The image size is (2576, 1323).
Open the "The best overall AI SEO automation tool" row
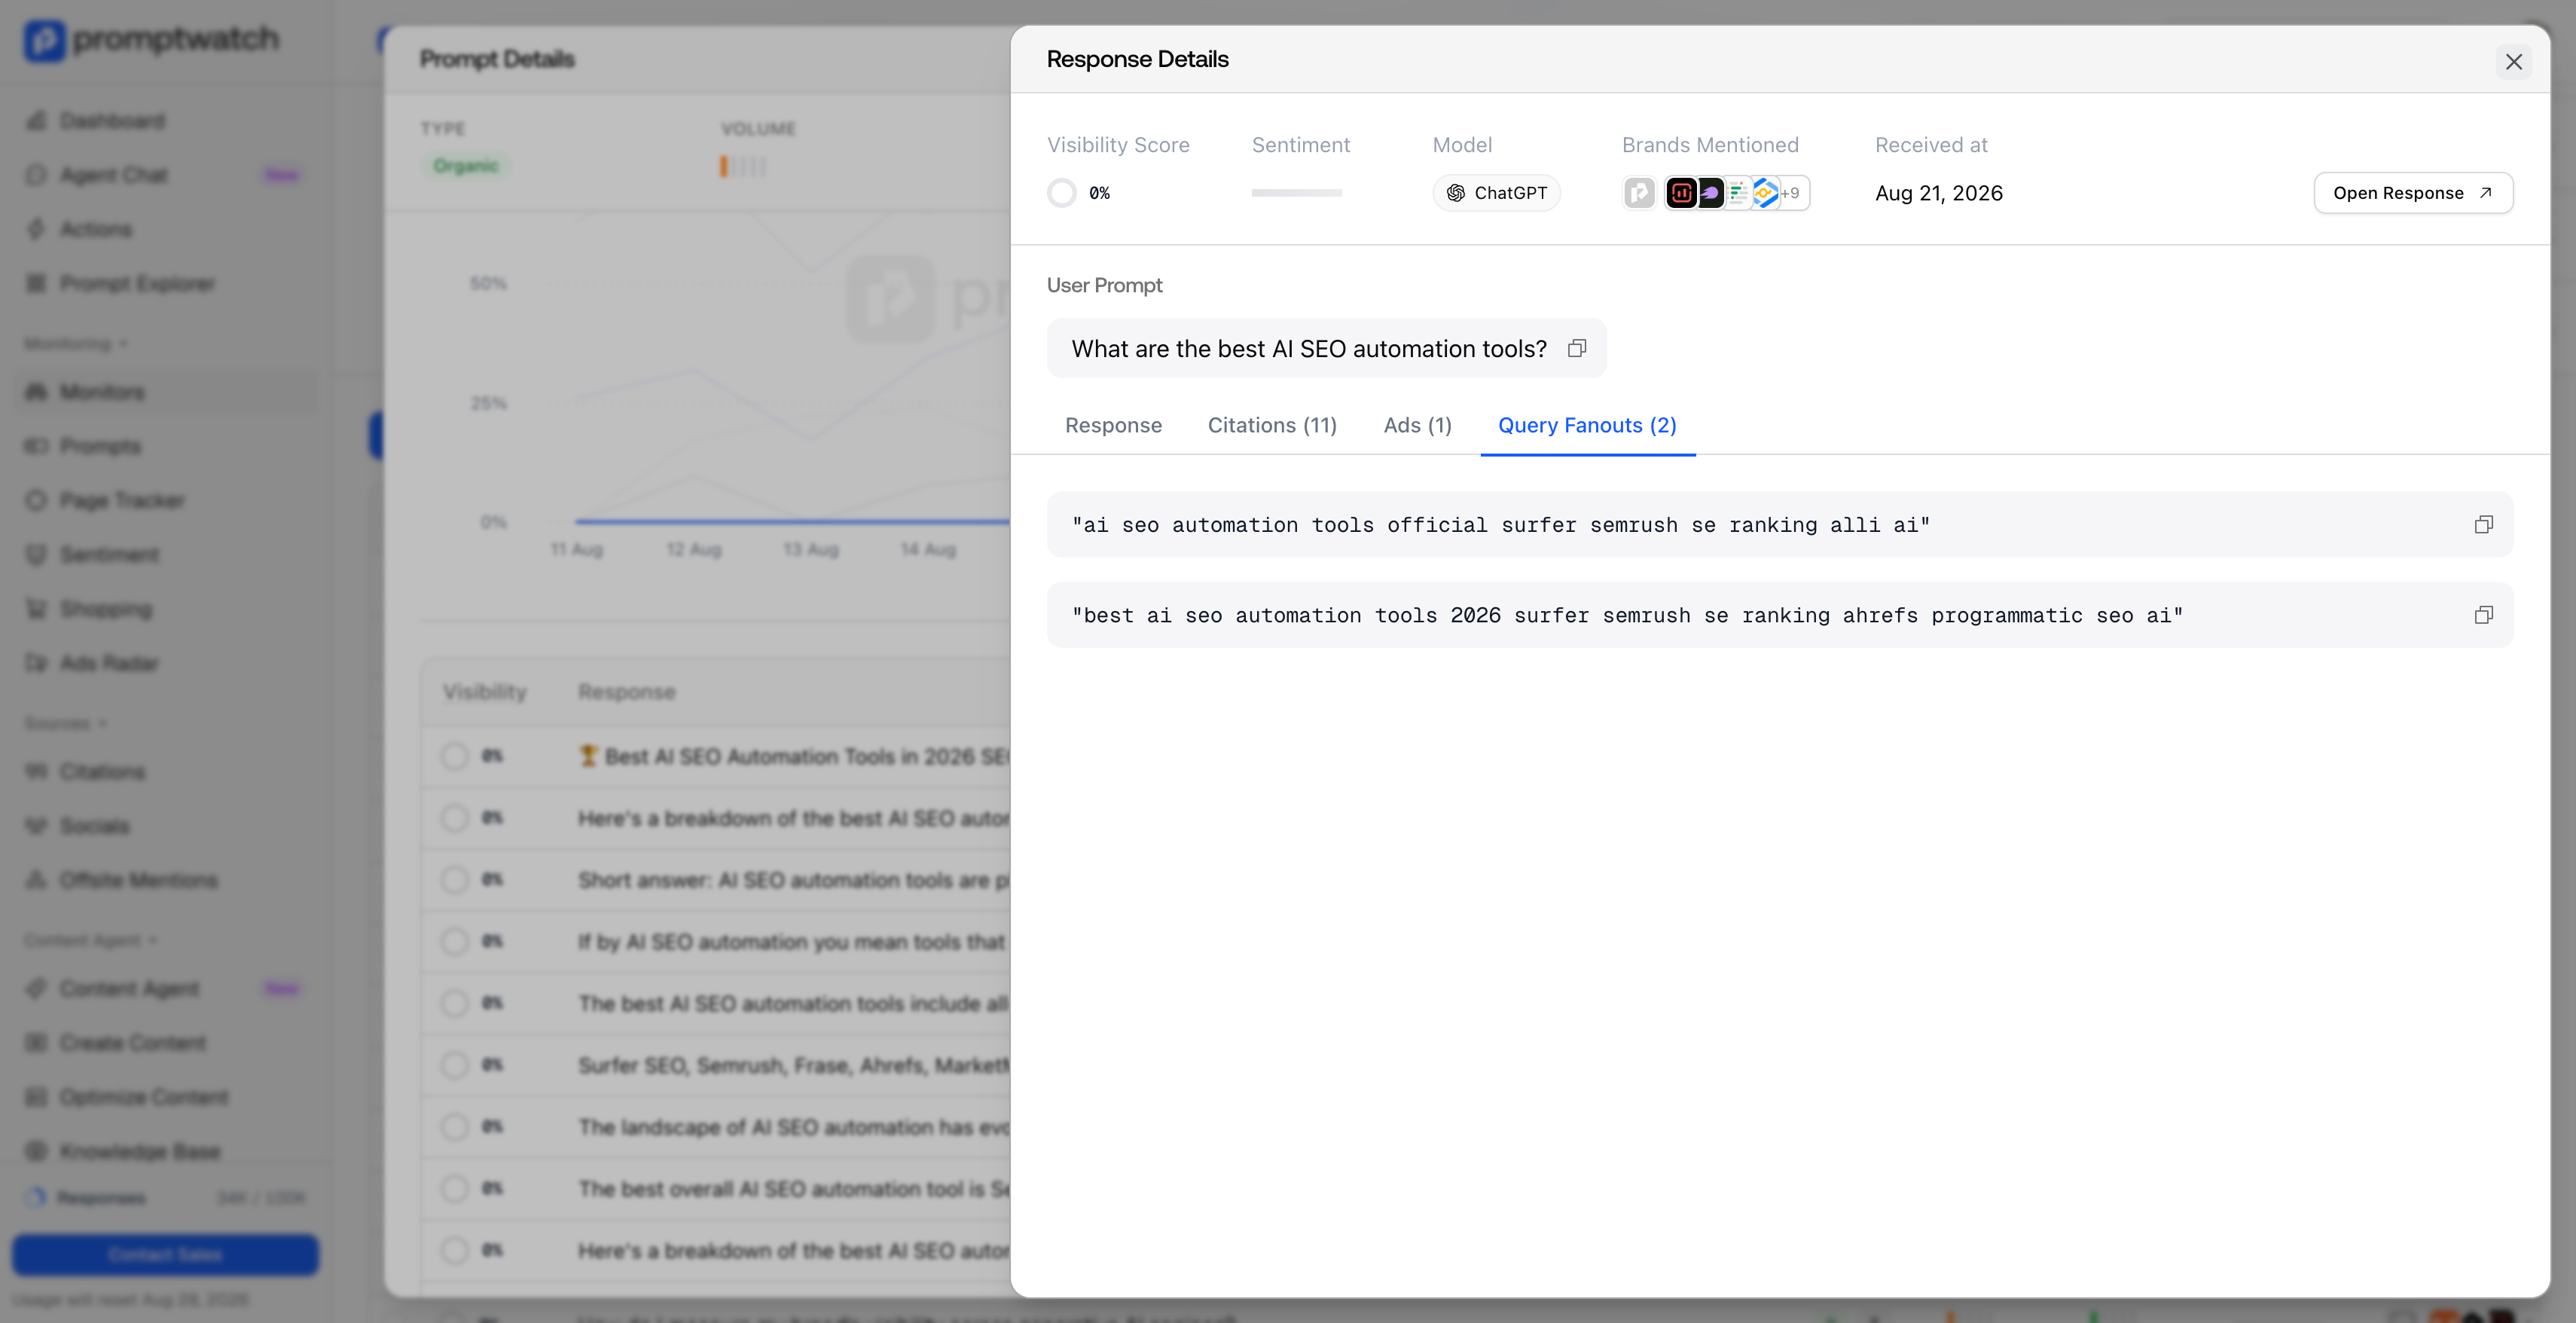(716, 1189)
